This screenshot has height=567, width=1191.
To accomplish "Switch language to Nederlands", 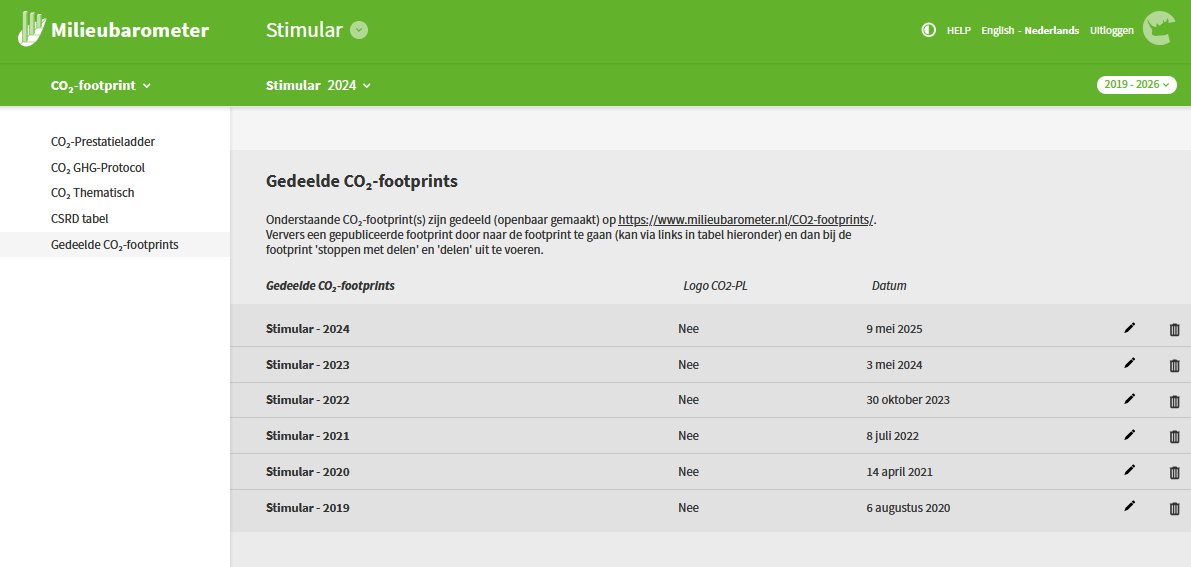I will [1052, 30].
